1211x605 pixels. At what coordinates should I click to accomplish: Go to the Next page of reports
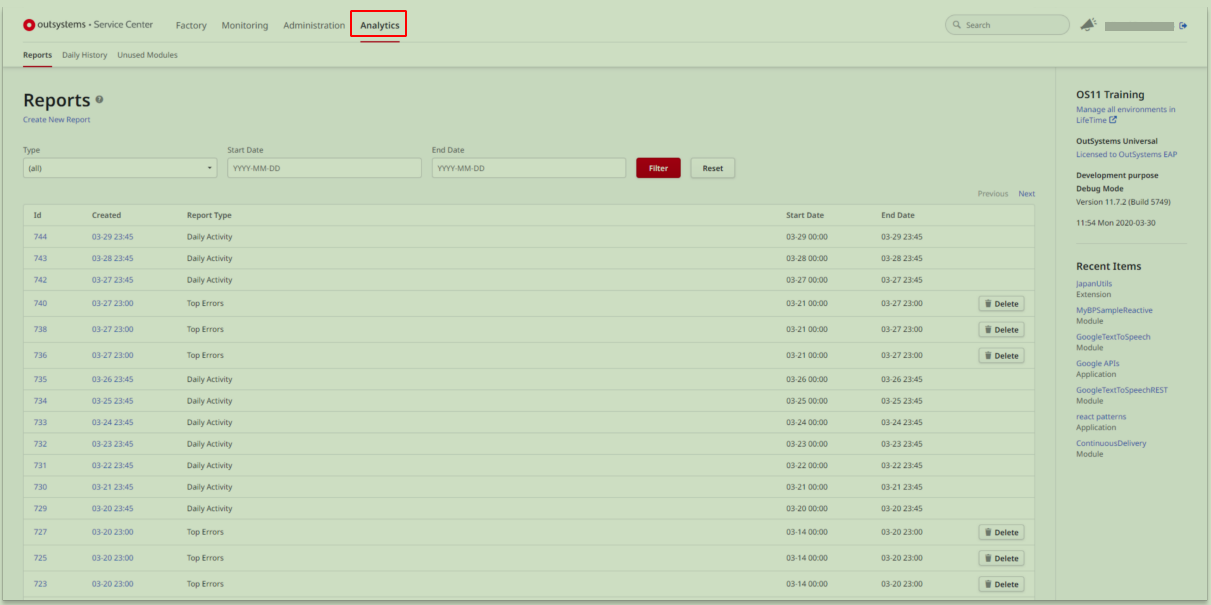(1026, 193)
